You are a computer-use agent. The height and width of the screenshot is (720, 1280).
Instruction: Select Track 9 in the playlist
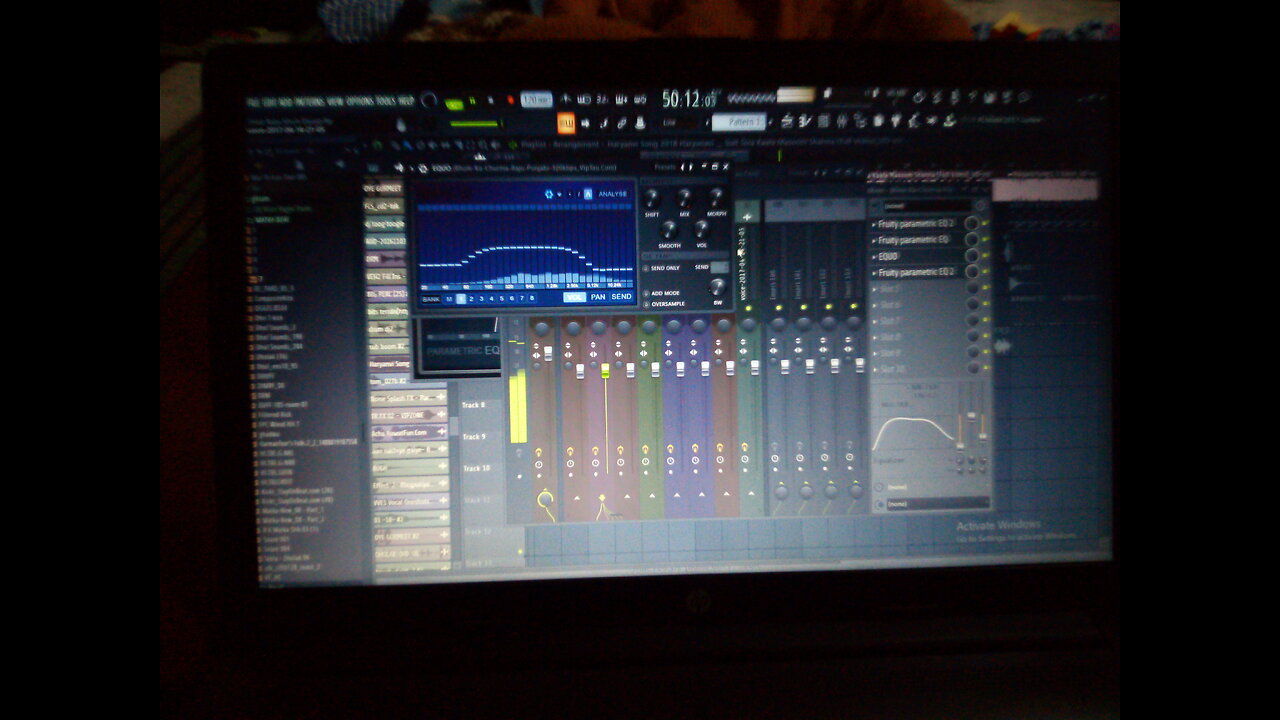(x=474, y=437)
